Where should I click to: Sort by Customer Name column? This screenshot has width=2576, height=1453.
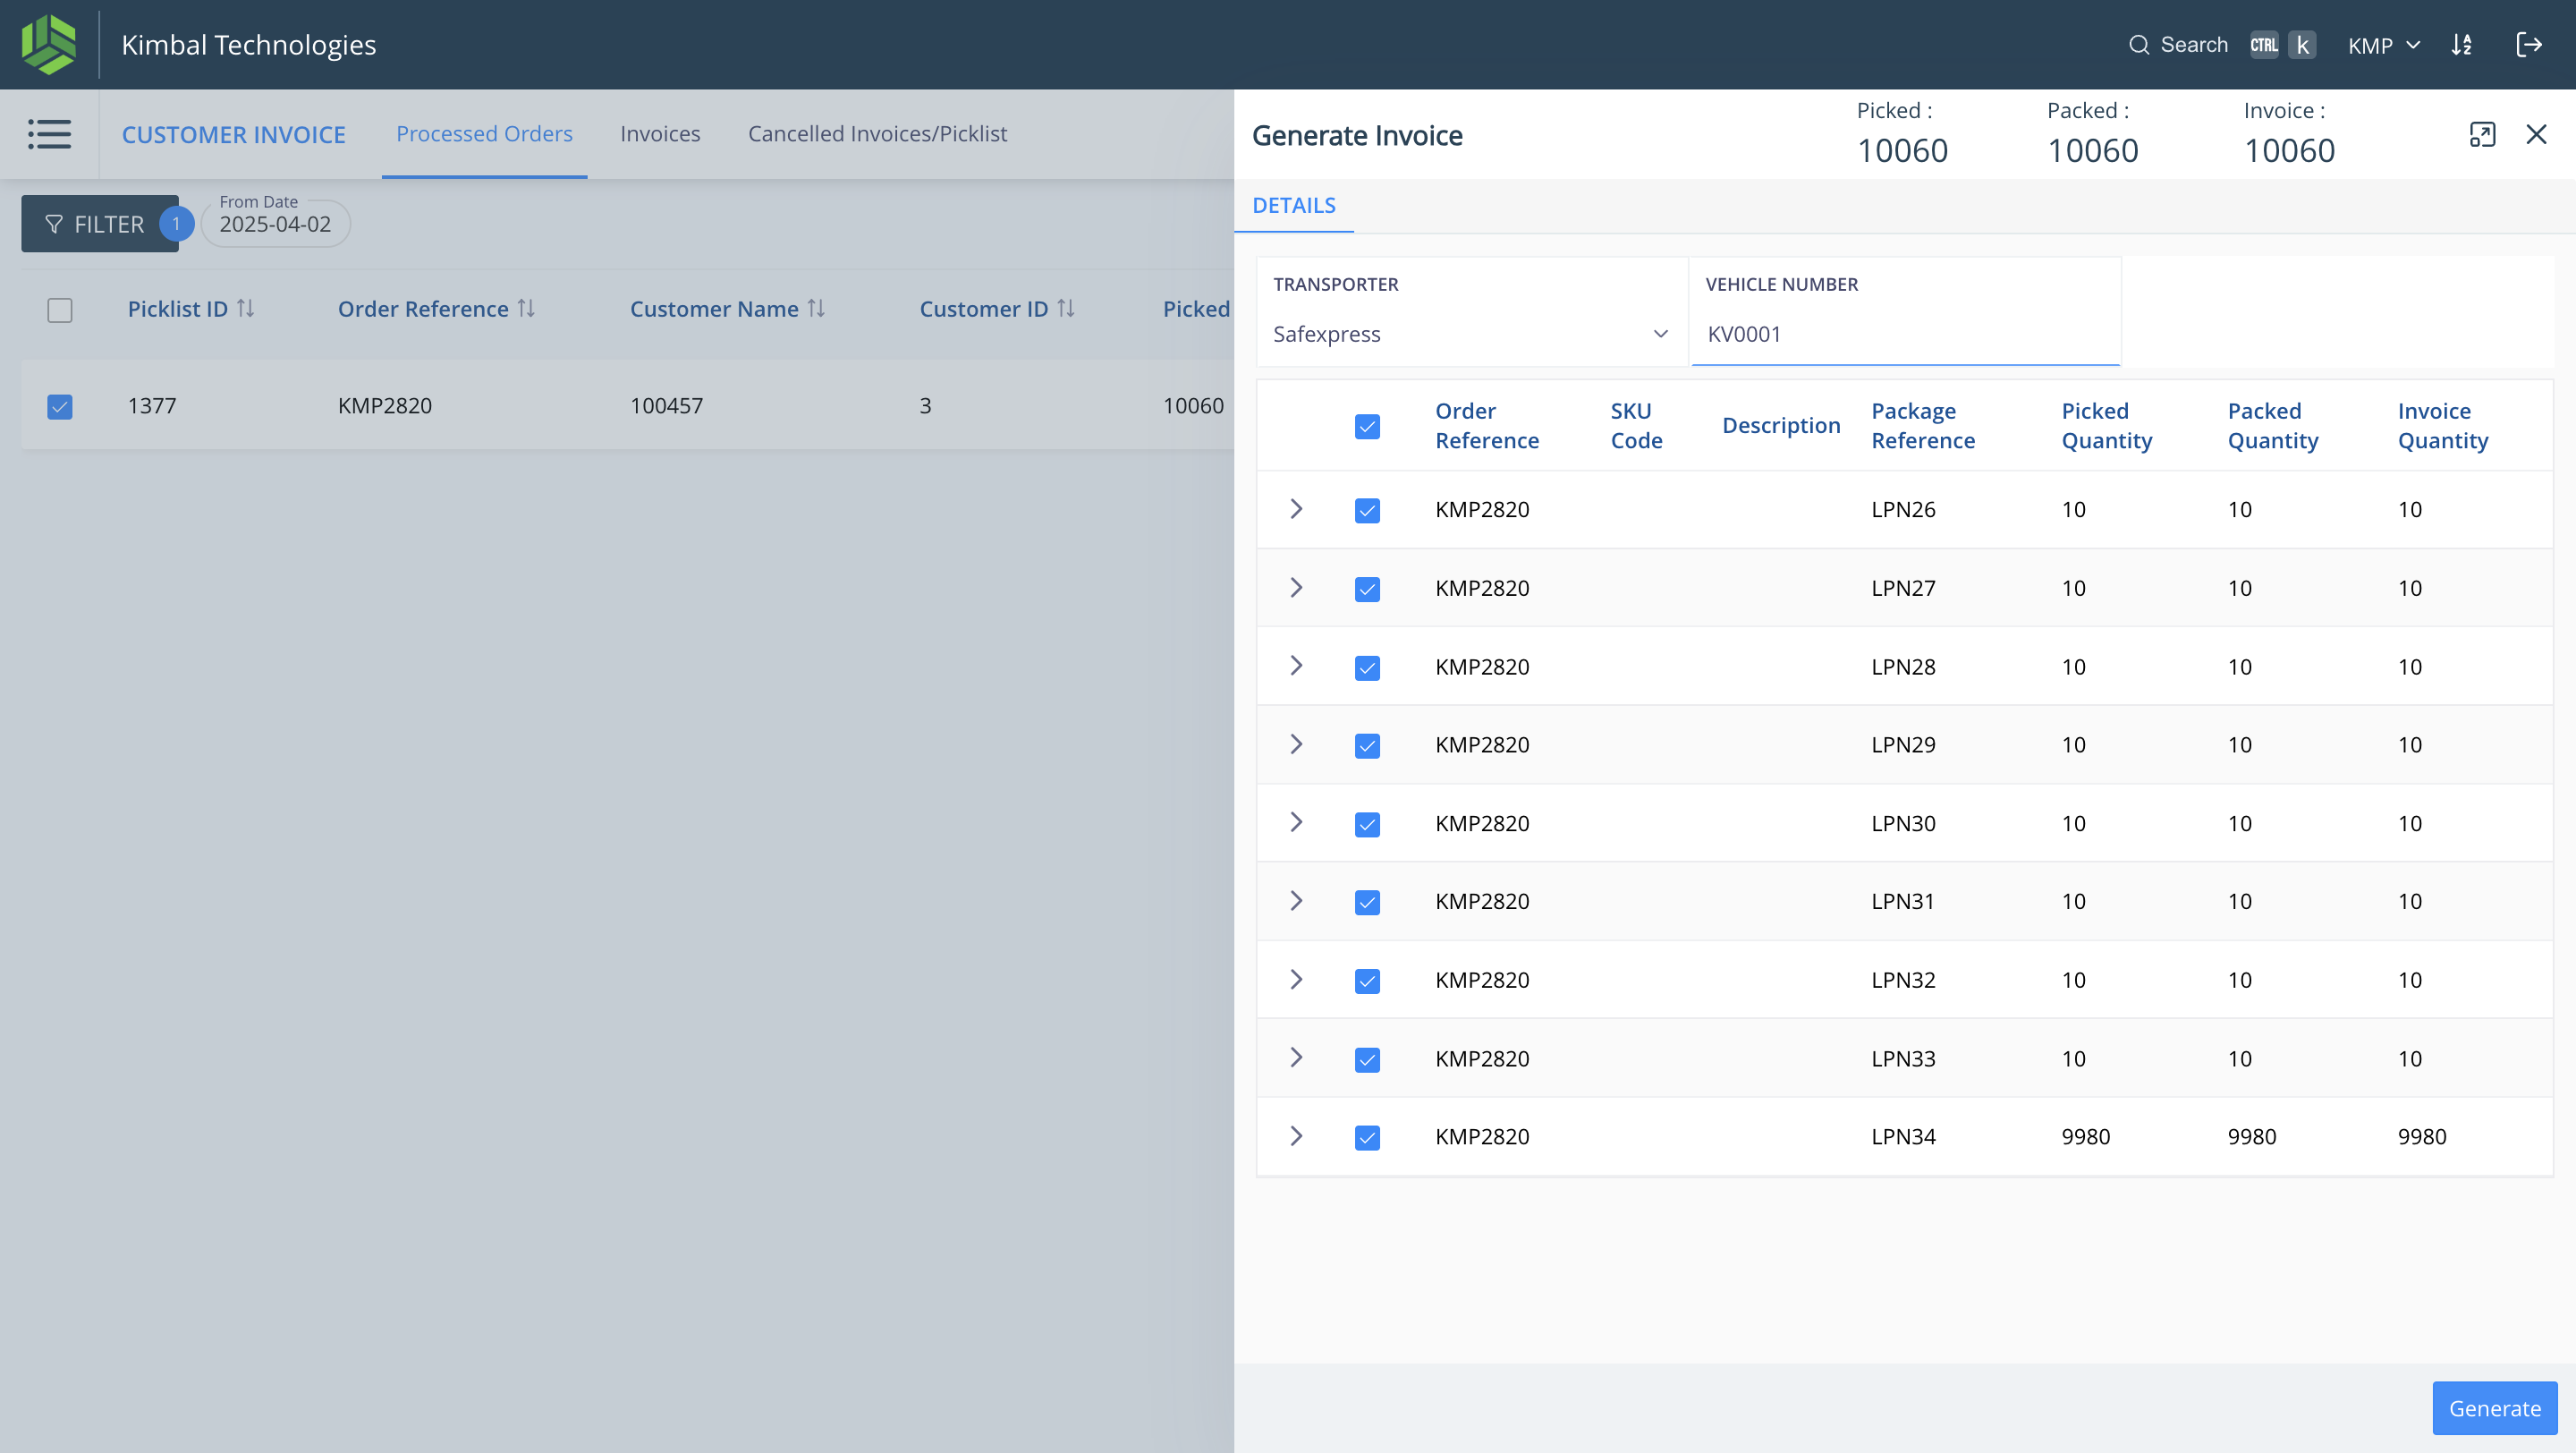coord(816,309)
